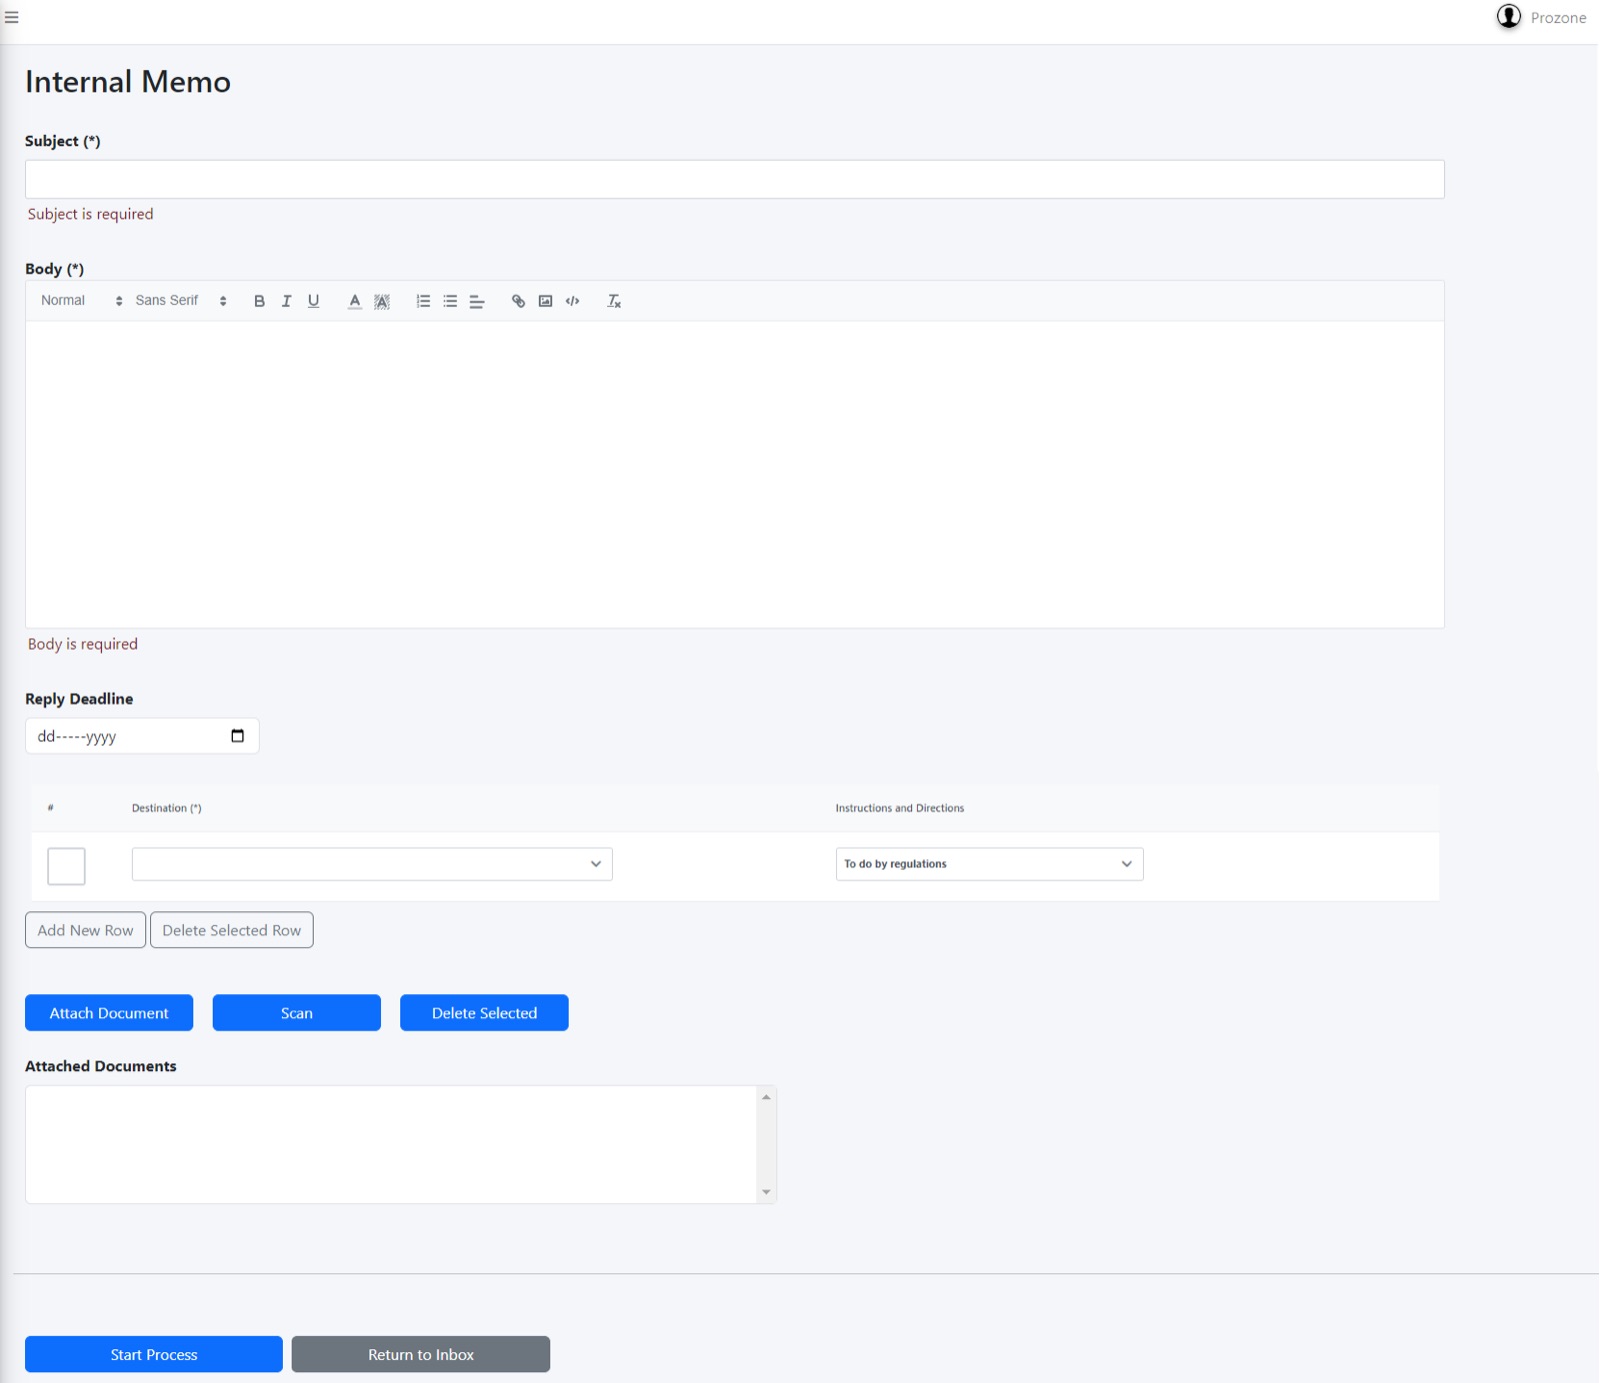Click the Attach Document button
The width and height of the screenshot is (1600, 1383).
pyautogui.click(x=109, y=1013)
